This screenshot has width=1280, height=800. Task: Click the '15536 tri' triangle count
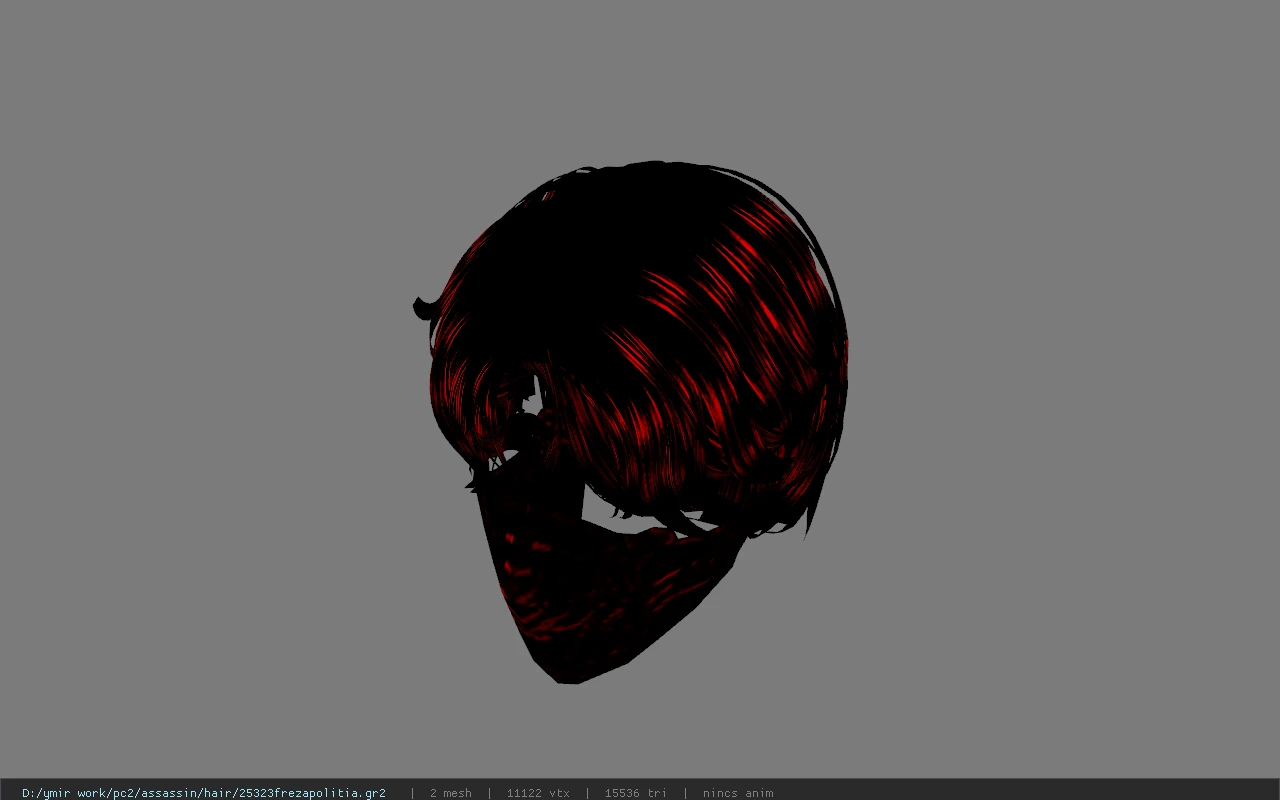[635, 793]
